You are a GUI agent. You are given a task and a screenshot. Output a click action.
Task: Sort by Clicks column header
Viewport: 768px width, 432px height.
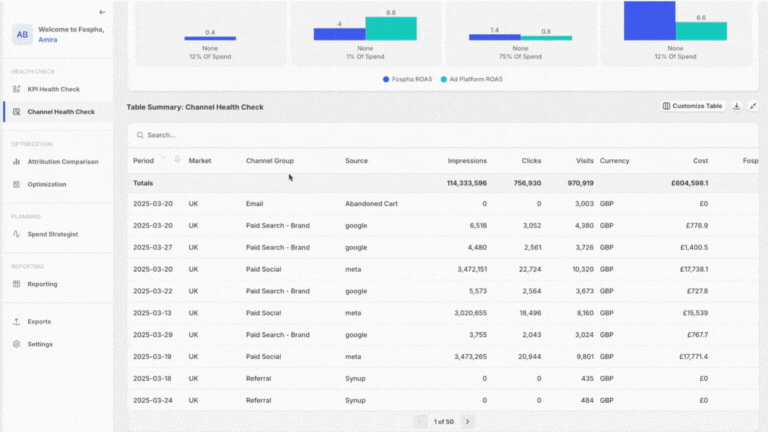[x=531, y=161]
